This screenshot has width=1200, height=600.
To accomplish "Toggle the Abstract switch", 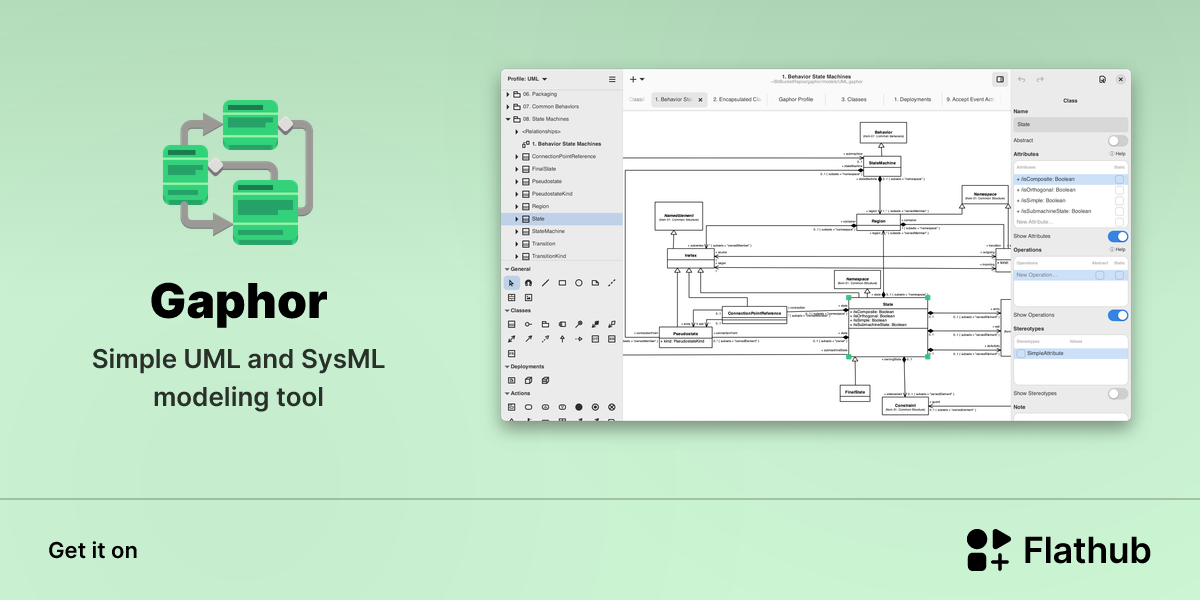I will tap(1118, 141).
